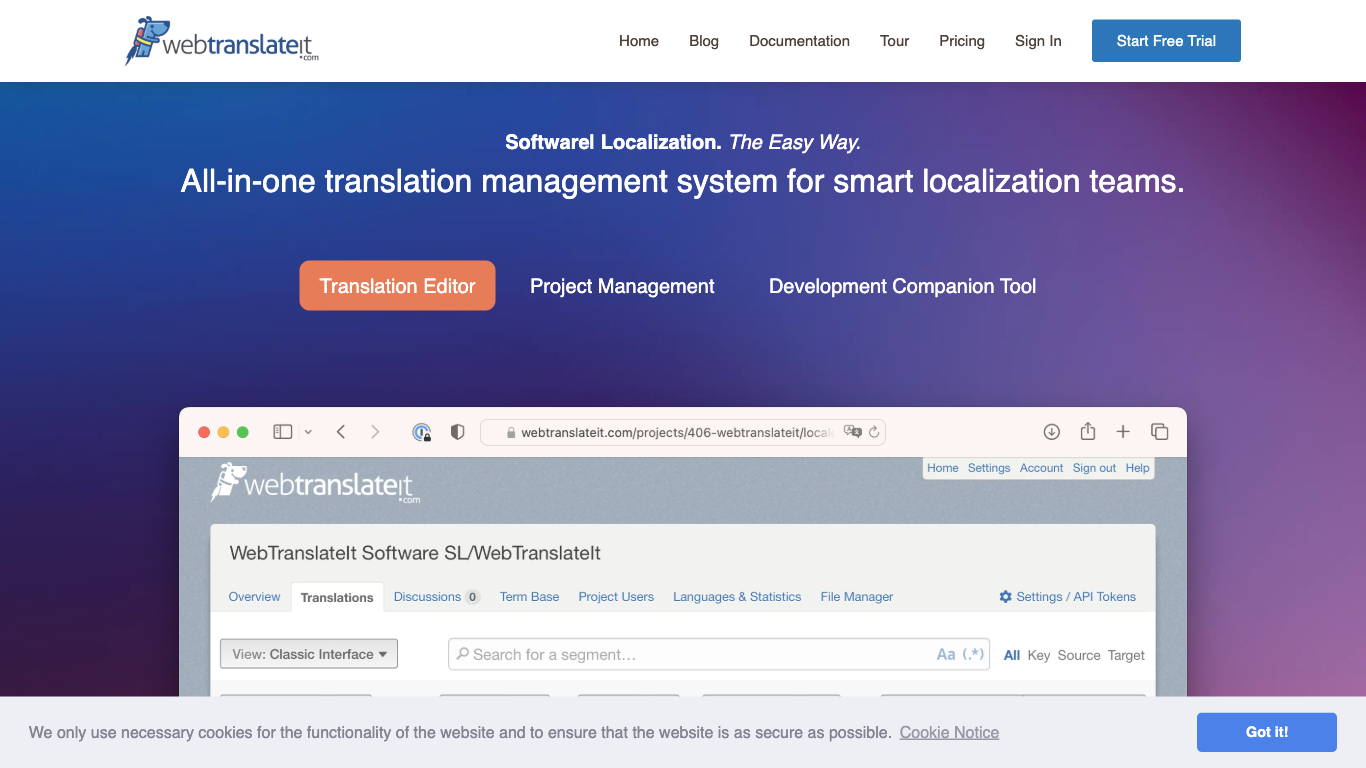The height and width of the screenshot is (768, 1366).
Task: Click the tab overview icon
Action: (1159, 432)
